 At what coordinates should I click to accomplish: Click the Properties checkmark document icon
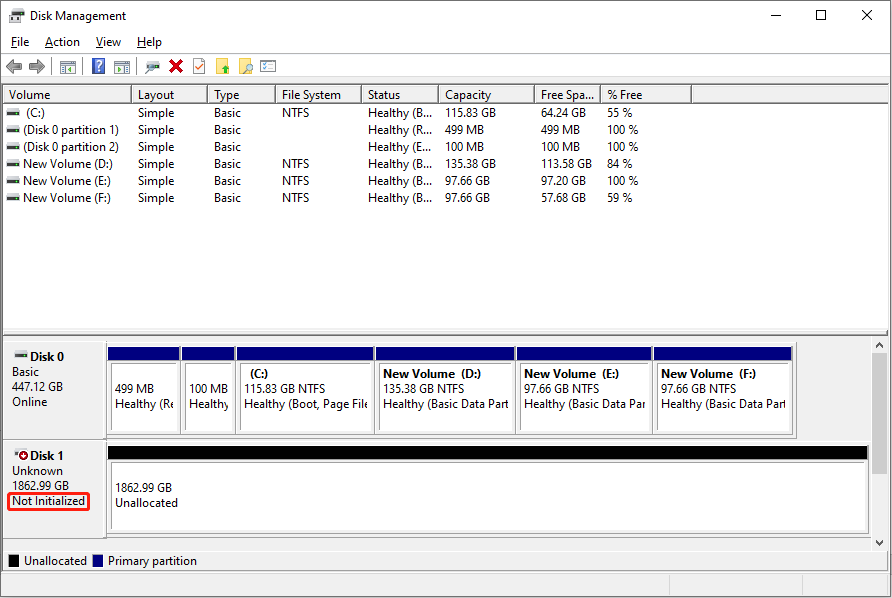[199, 67]
